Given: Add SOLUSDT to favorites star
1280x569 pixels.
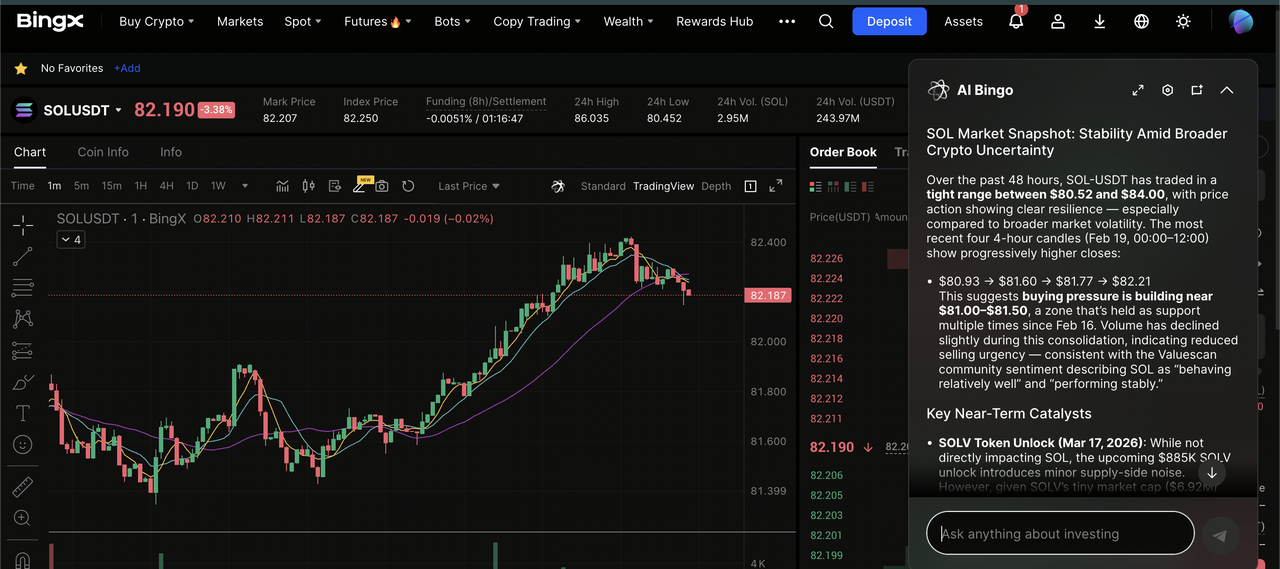Looking at the screenshot, I should [20, 69].
